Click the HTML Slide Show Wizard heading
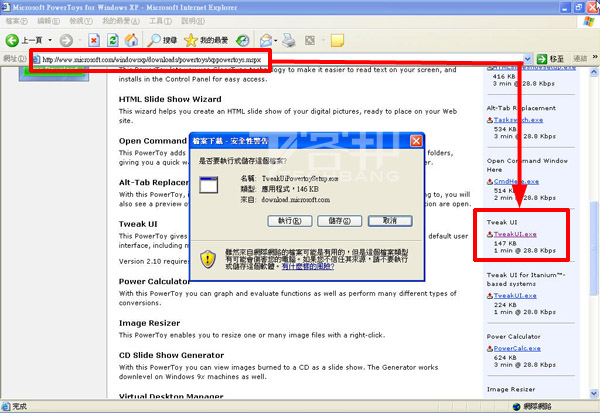The height and width of the screenshot is (413, 600). 170,99
